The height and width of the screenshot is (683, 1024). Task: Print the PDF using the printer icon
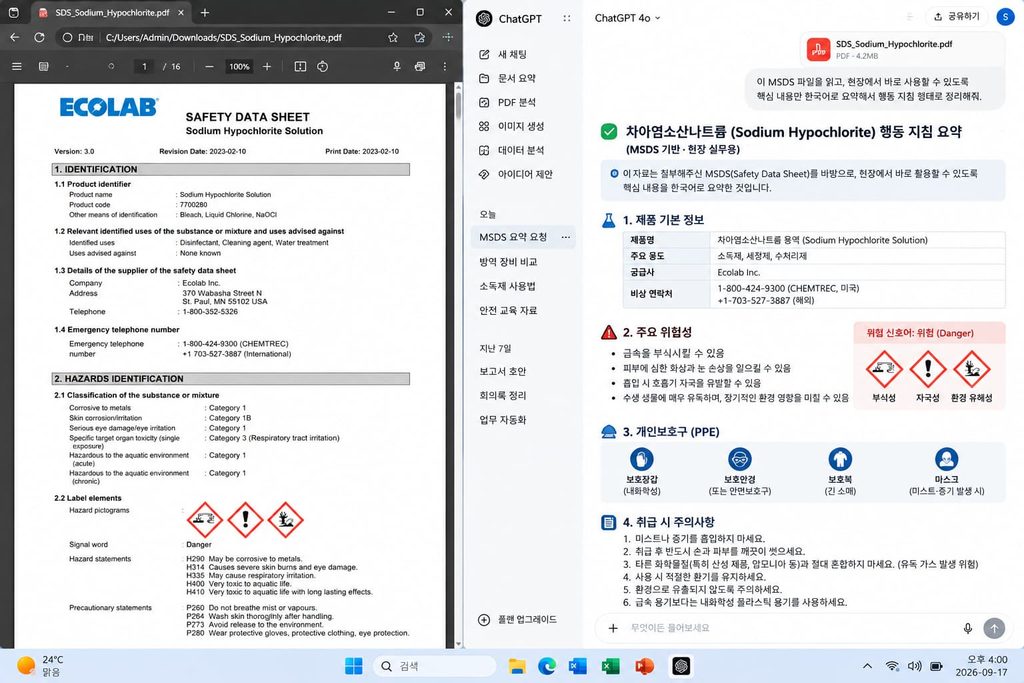[x=420, y=67]
